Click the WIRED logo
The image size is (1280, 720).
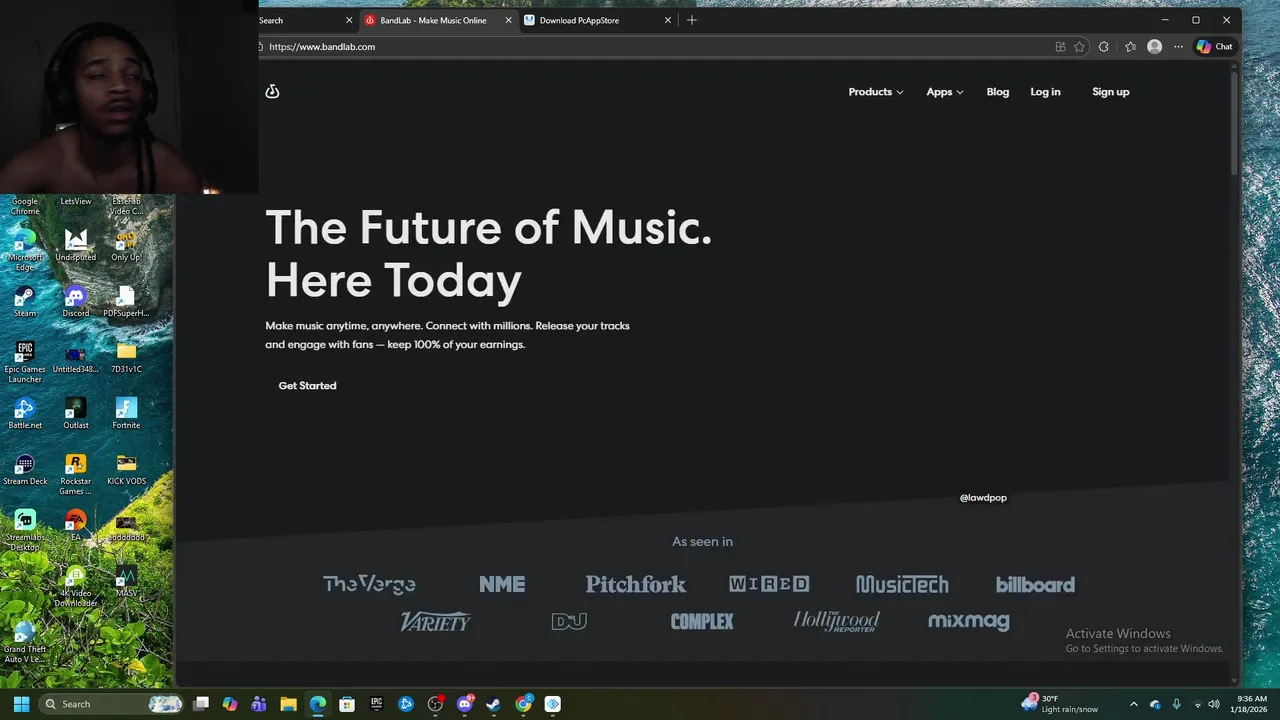pos(769,584)
